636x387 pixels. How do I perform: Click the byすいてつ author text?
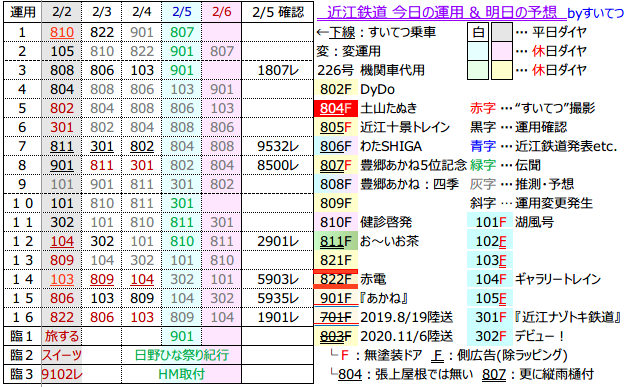[595, 13]
